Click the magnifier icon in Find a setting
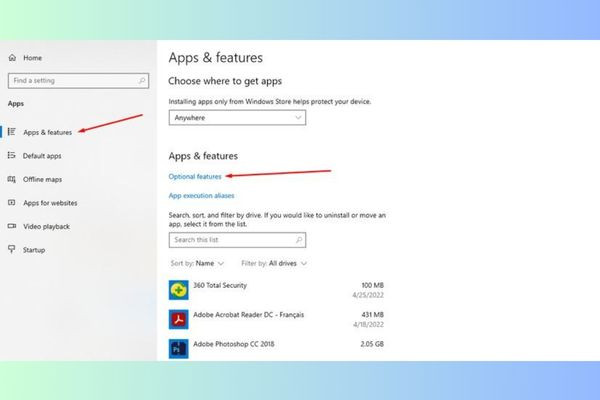 [x=142, y=81]
